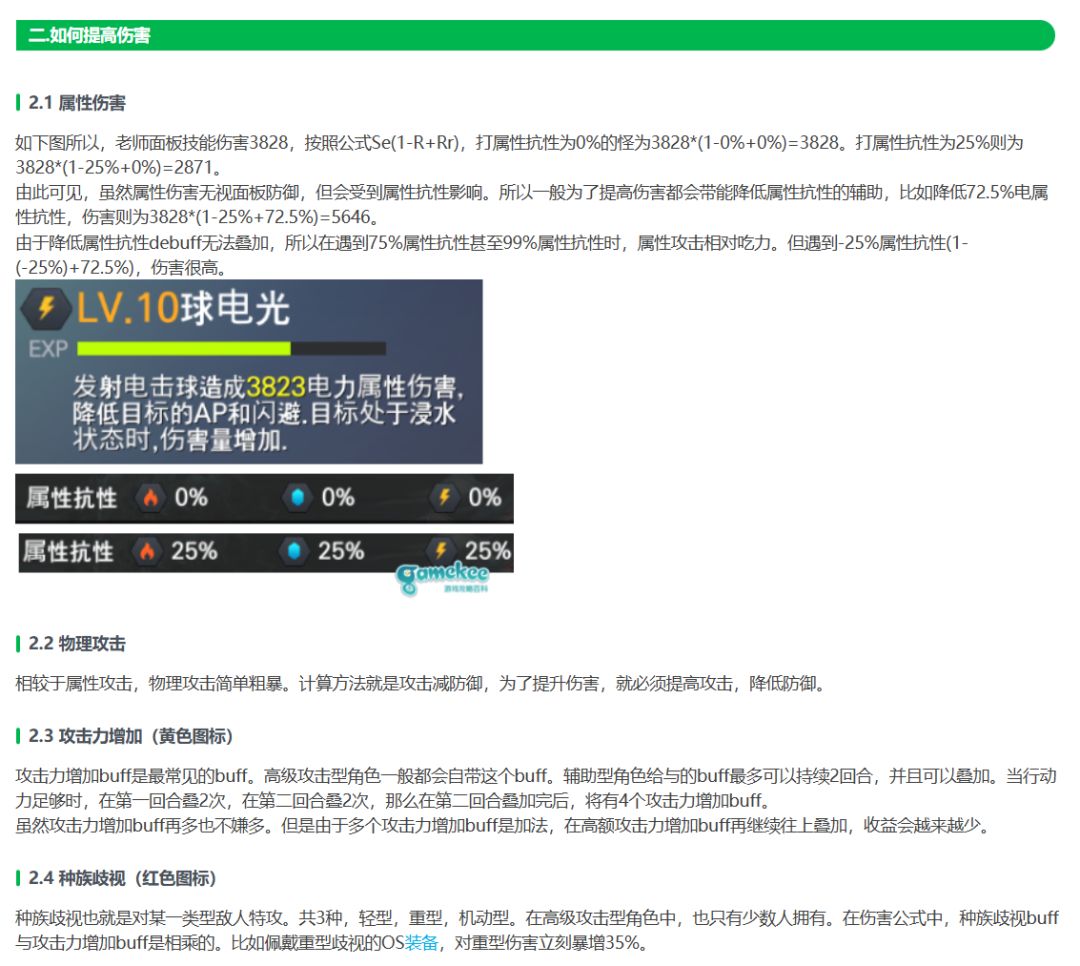This screenshot has width=1080, height=966.
Task: Click the lightning icon in 0% resistance row
Action: 444,497
